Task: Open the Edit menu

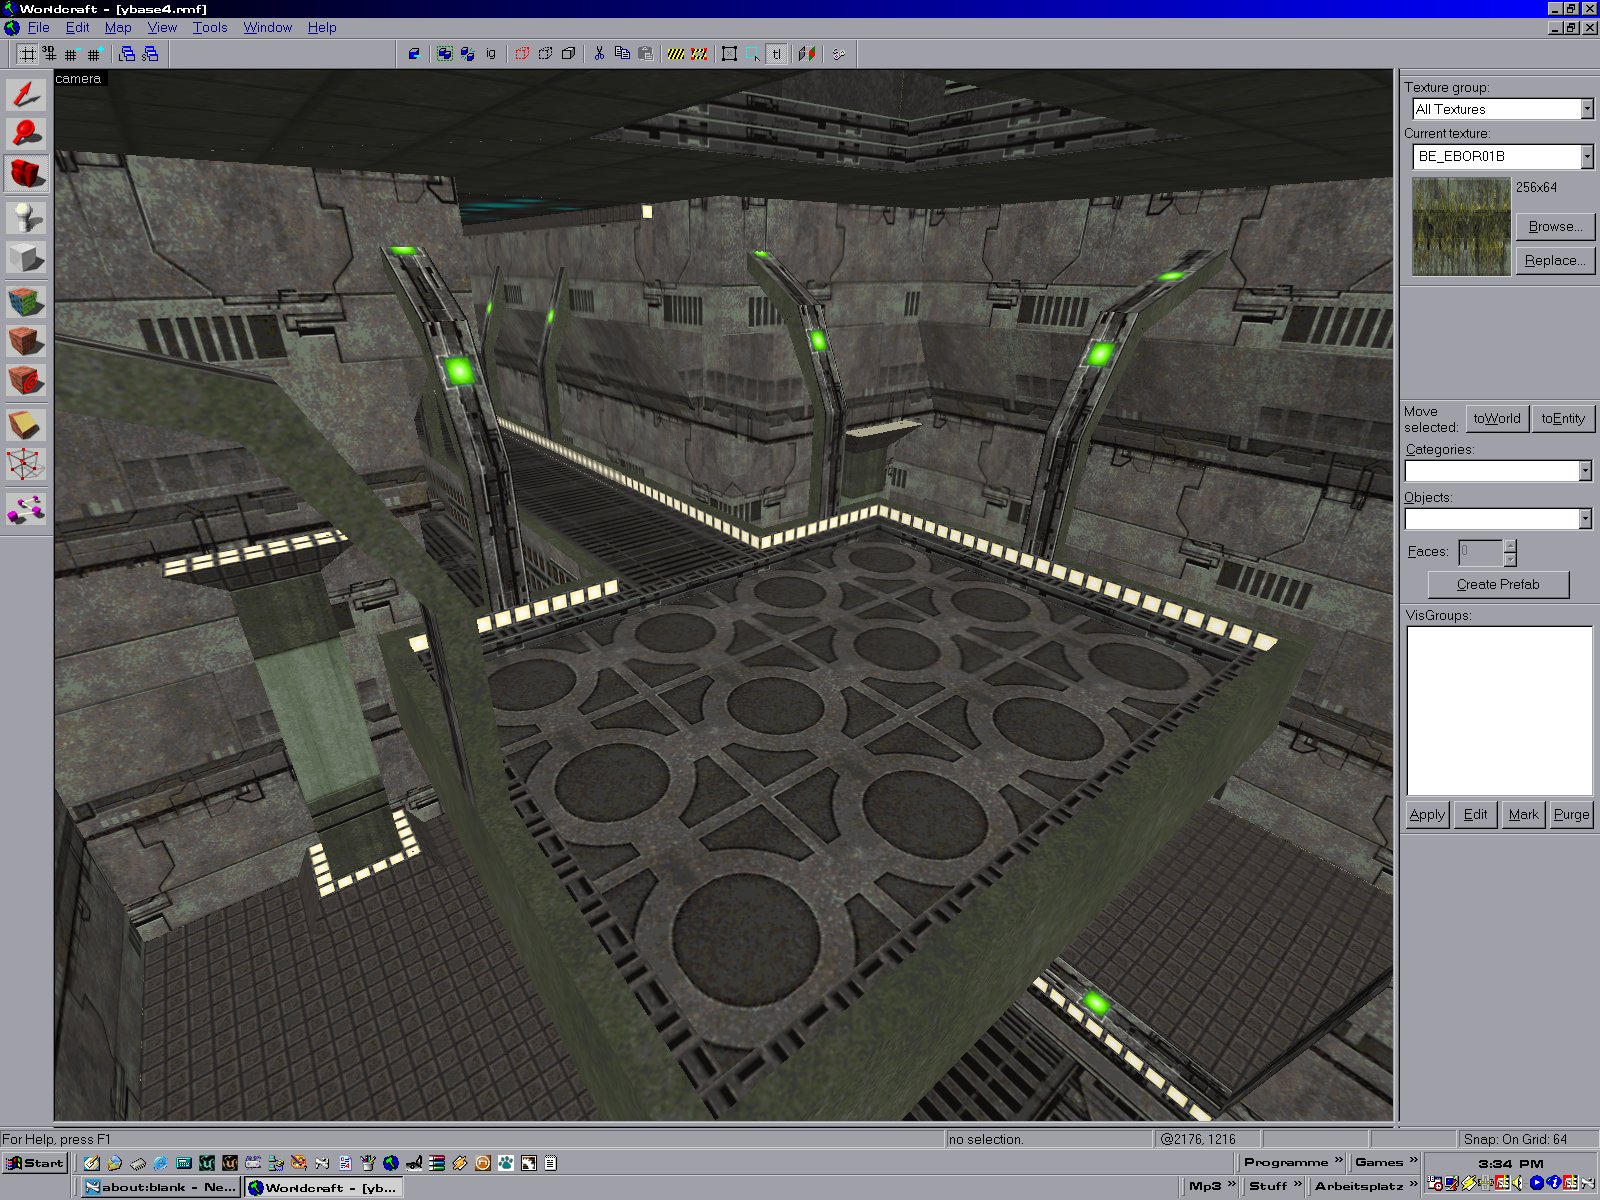Action: (77, 27)
